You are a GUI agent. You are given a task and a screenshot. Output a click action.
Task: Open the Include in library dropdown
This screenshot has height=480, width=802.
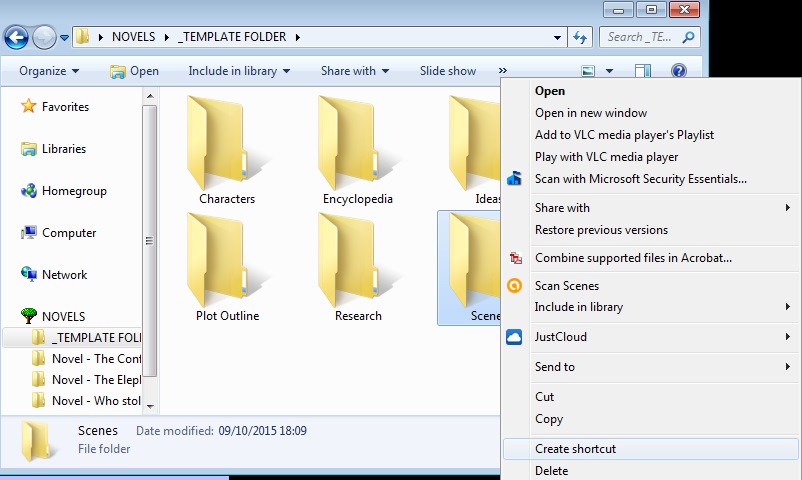point(239,71)
